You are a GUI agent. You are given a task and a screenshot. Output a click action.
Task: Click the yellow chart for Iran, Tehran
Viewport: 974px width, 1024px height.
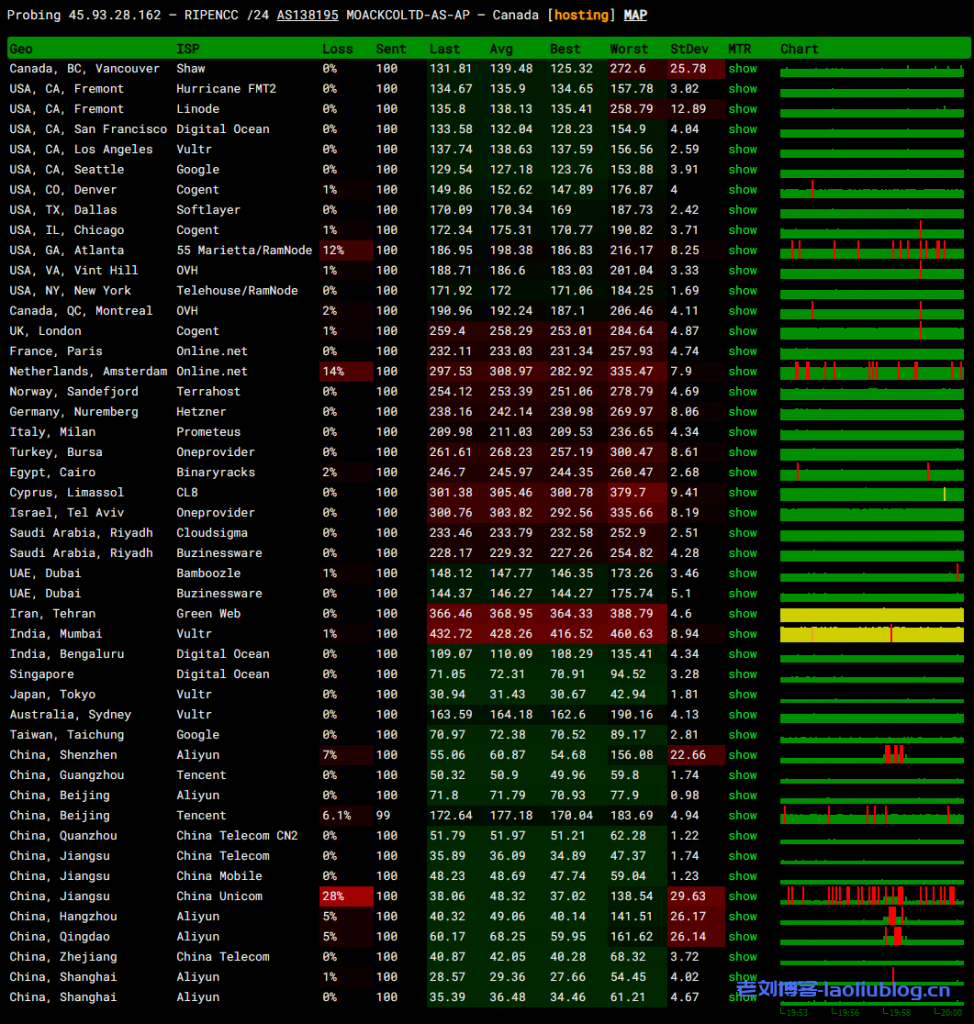click(871, 614)
